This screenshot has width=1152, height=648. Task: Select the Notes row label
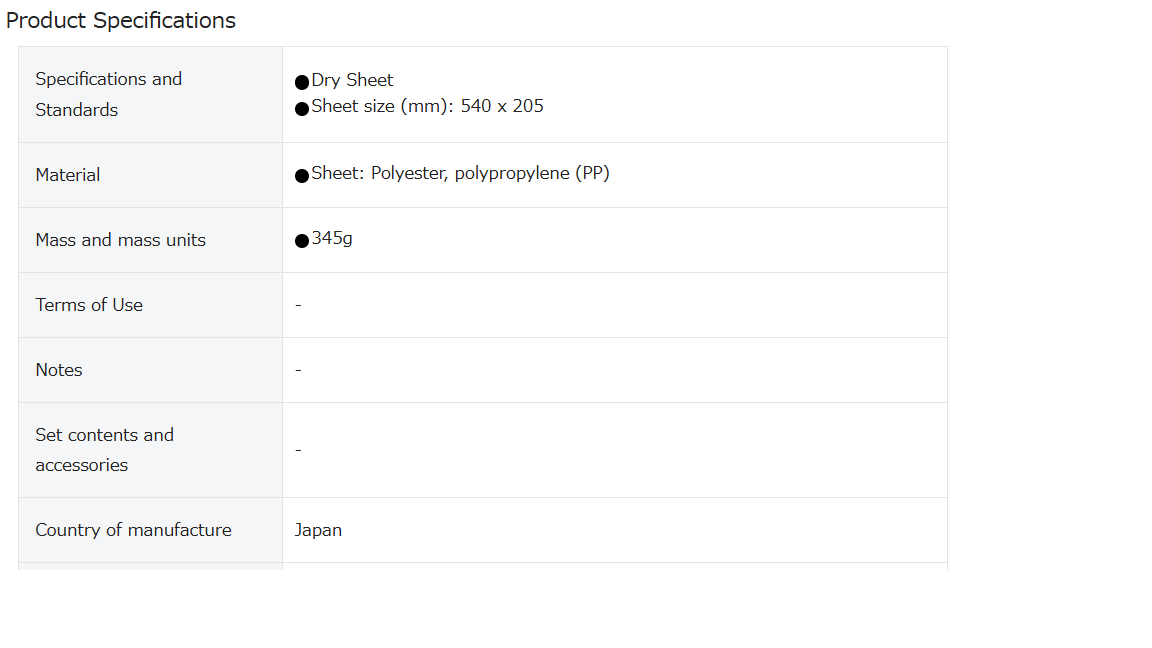[x=59, y=370]
